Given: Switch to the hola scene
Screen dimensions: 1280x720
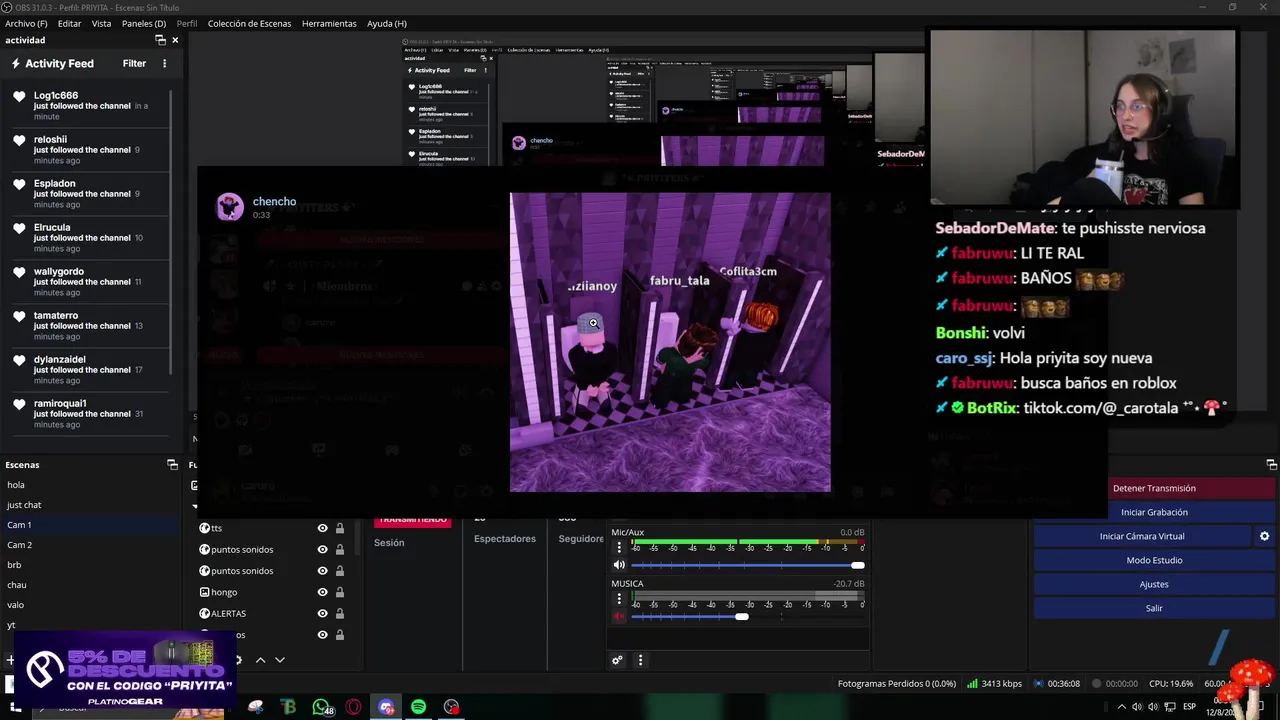Looking at the screenshot, I should click(90, 485).
